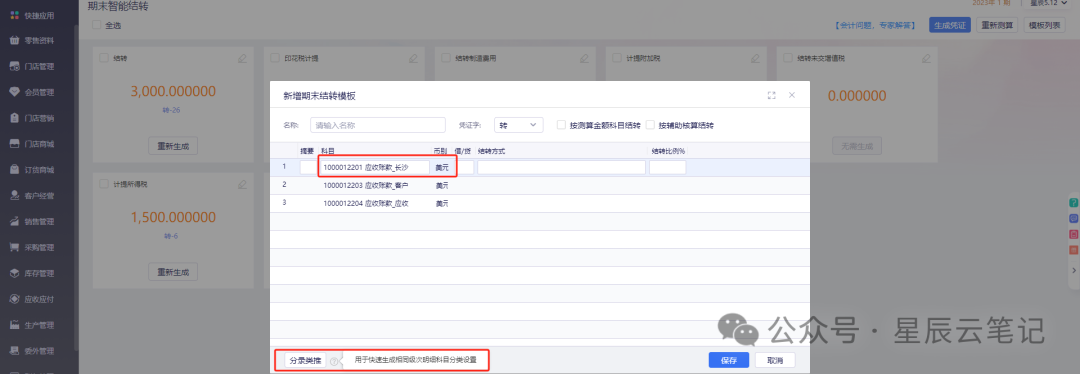
Task: Open the 凭证字 dropdown showing 转
Action: pyautogui.click(x=519, y=125)
